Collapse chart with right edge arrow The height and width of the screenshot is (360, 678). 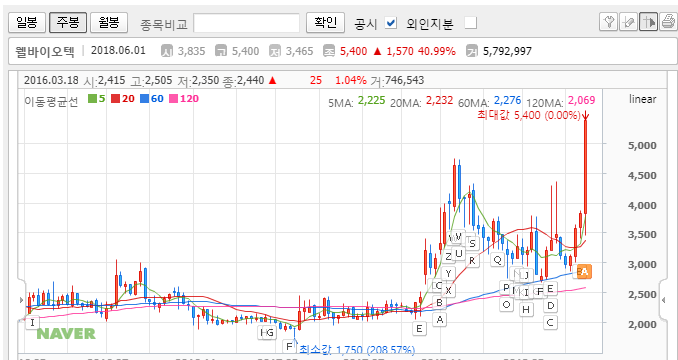664,300
